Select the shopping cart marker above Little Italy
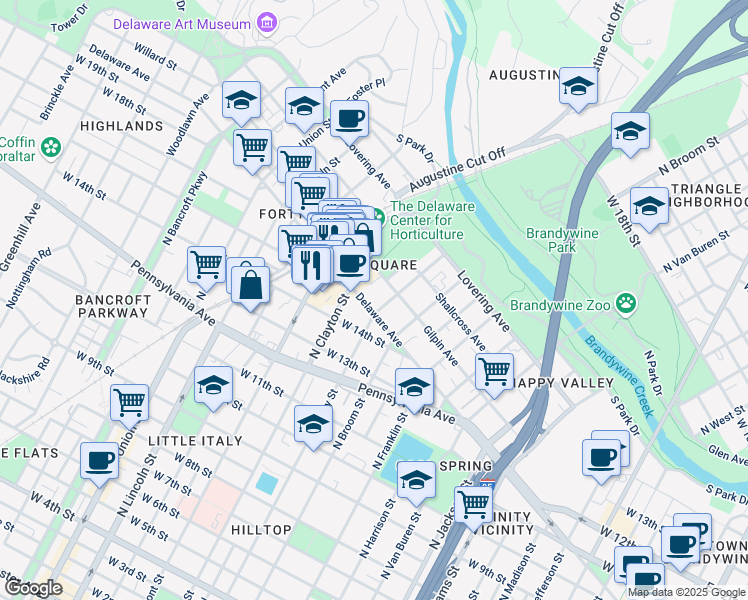The width and height of the screenshot is (748, 600). click(130, 402)
